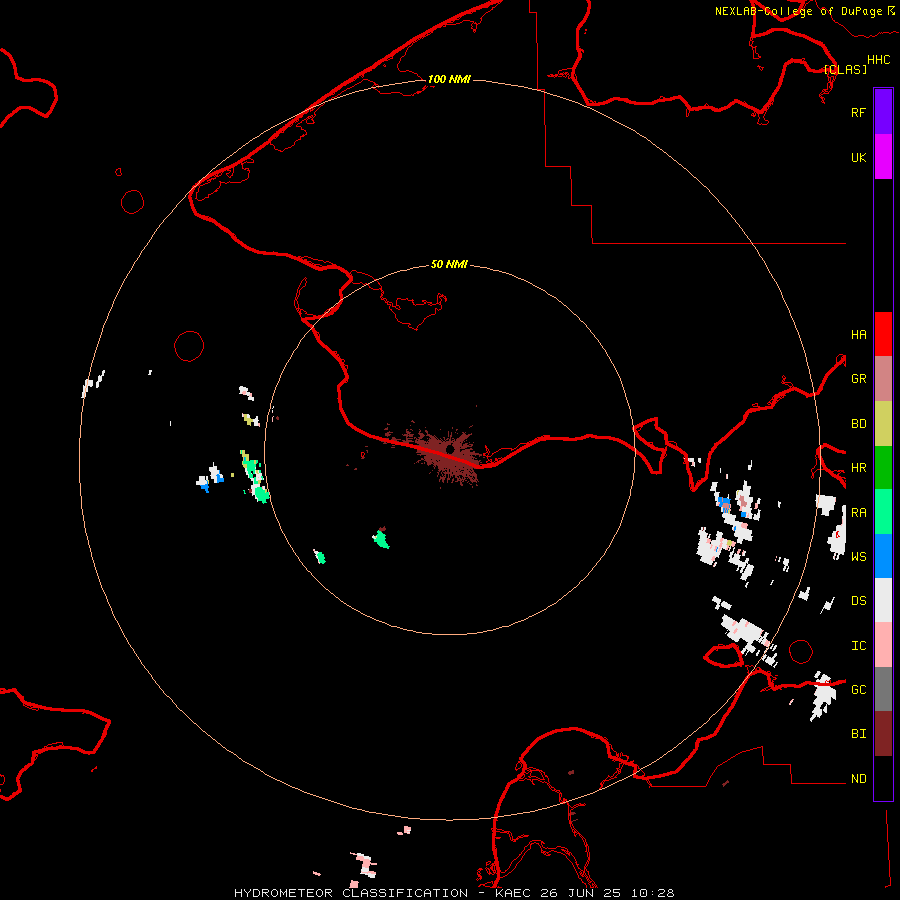900x900 pixels.
Task: Select the IC pink legend swatch
Action: tap(883, 645)
